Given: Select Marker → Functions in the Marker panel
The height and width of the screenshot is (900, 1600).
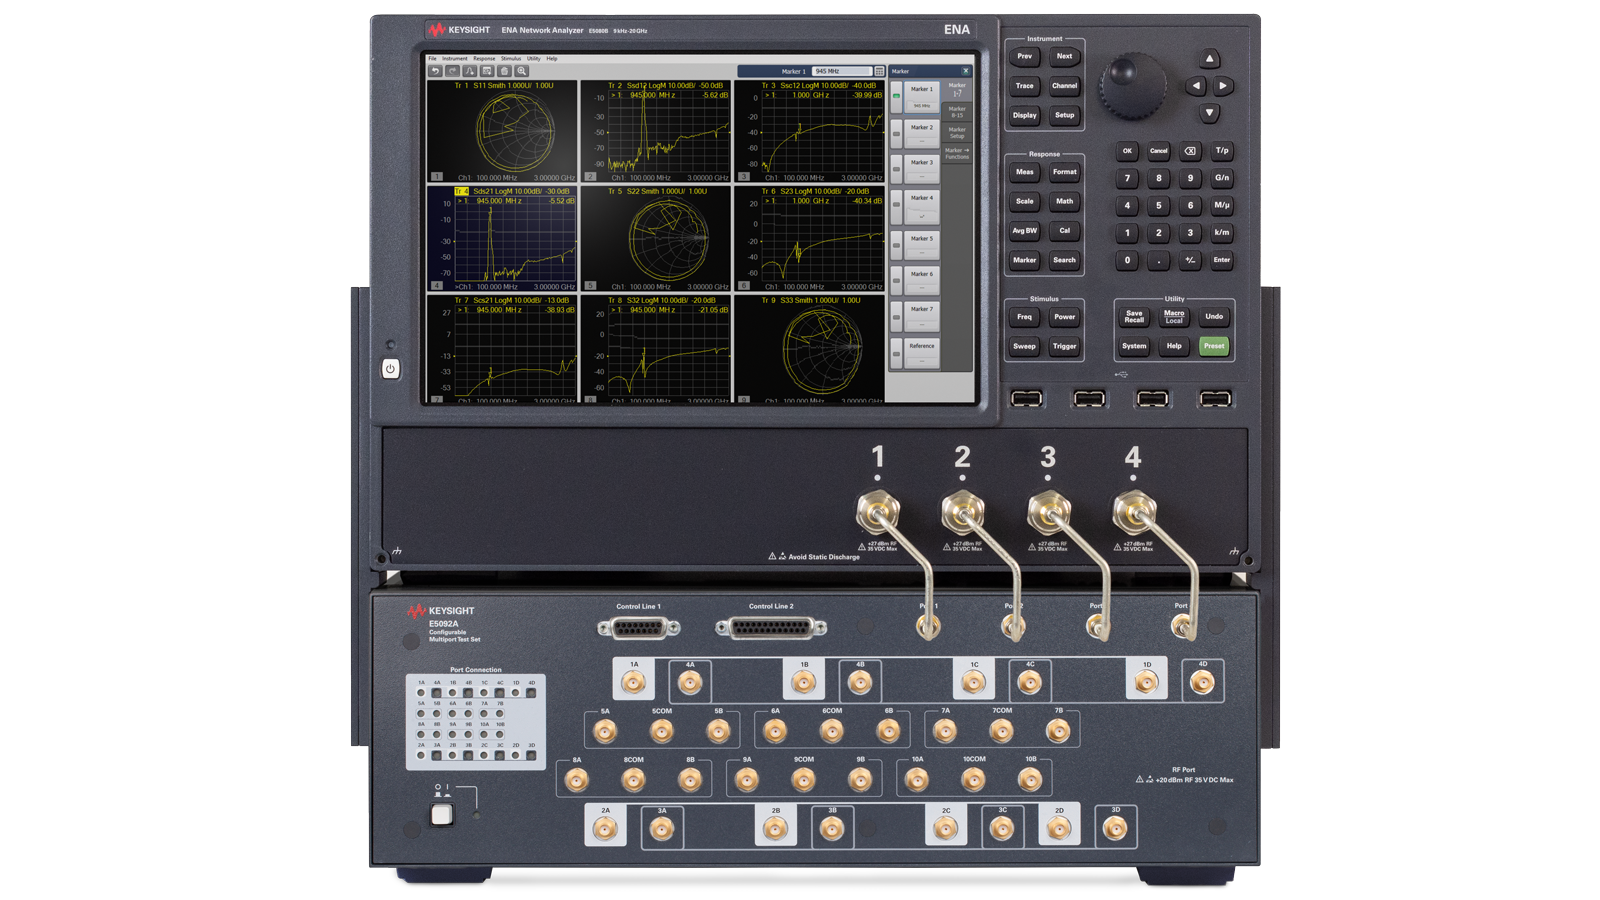Looking at the screenshot, I should pyautogui.click(x=956, y=152).
